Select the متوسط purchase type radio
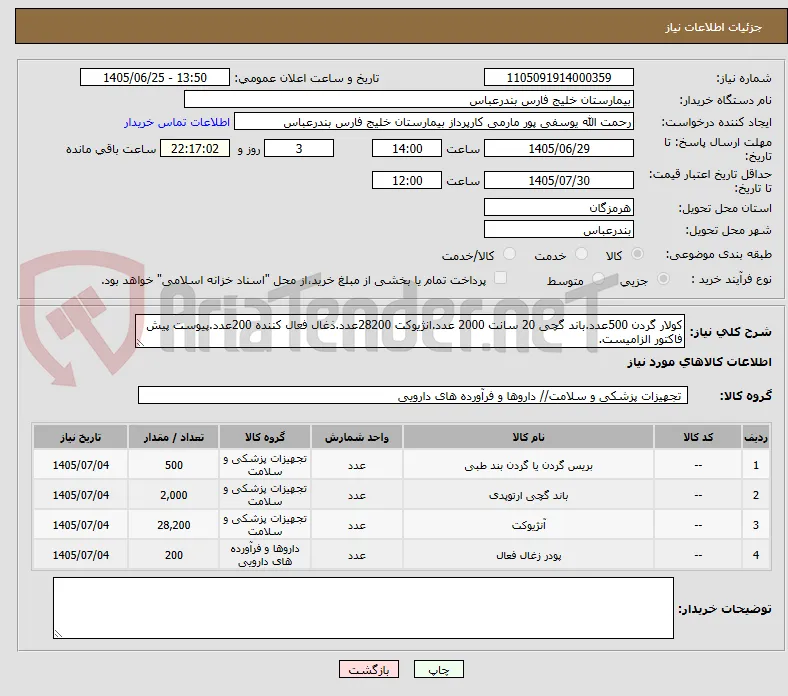Image resolution: width=788 pixels, height=696 pixels. tap(598, 279)
